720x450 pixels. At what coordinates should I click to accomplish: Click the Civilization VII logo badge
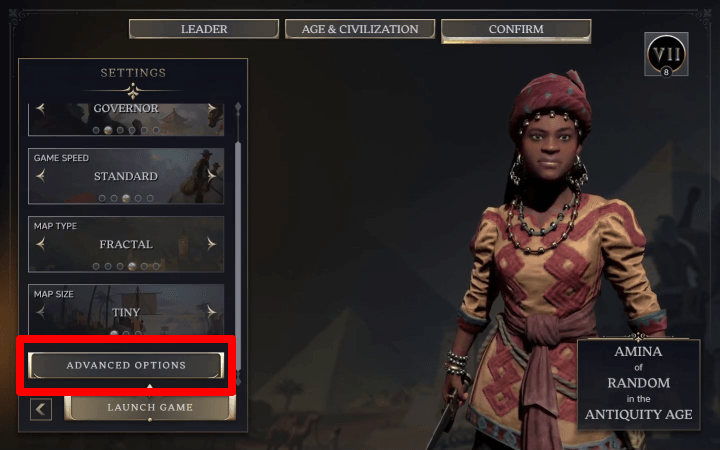tap(666, 54)
